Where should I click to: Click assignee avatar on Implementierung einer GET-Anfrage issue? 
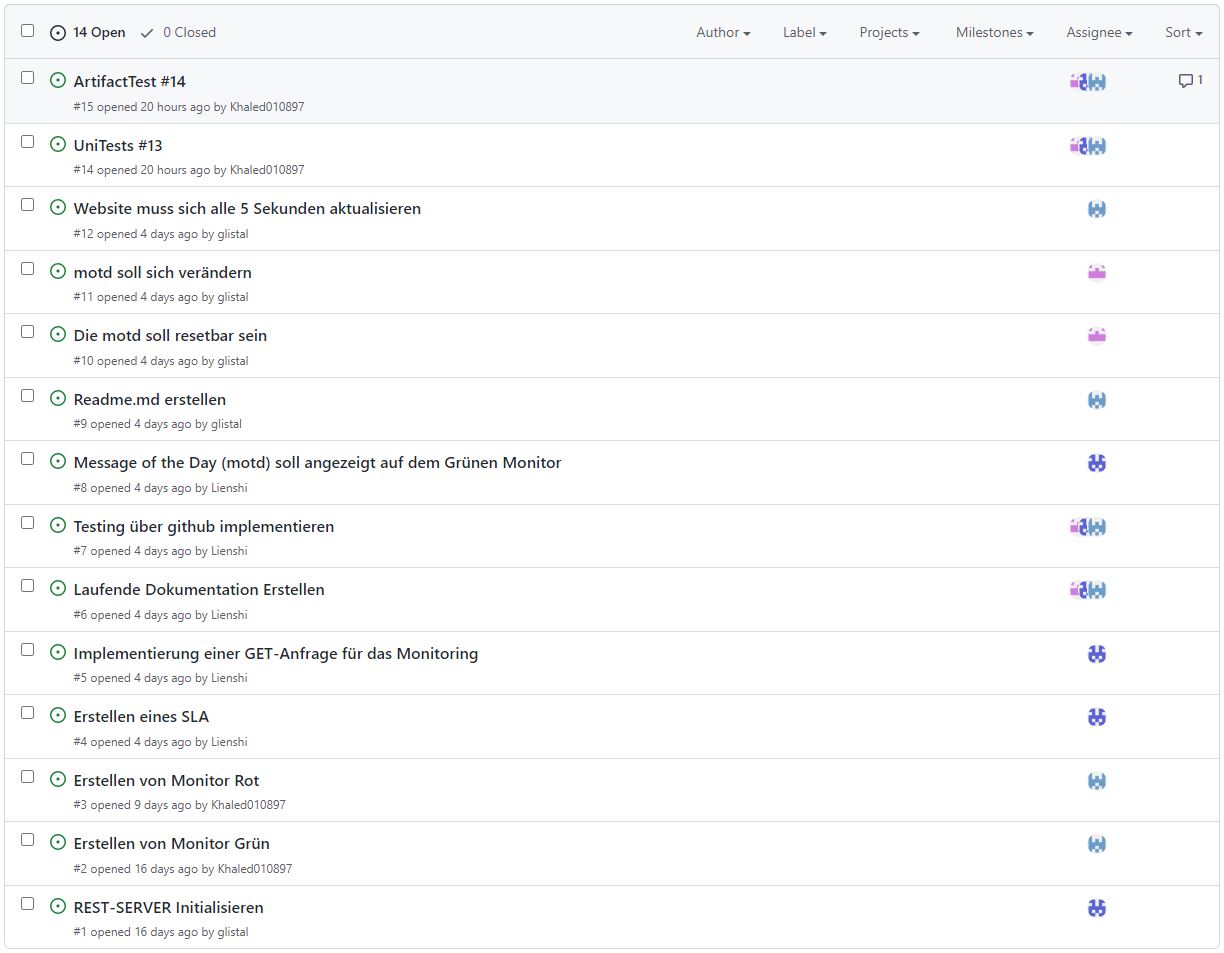click(1097, 654)
